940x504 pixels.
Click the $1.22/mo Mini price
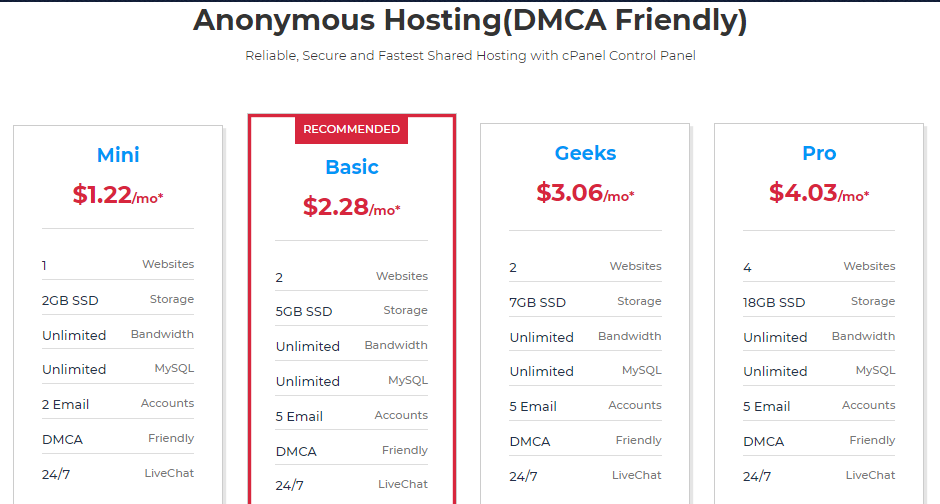[x=118, y=195]
